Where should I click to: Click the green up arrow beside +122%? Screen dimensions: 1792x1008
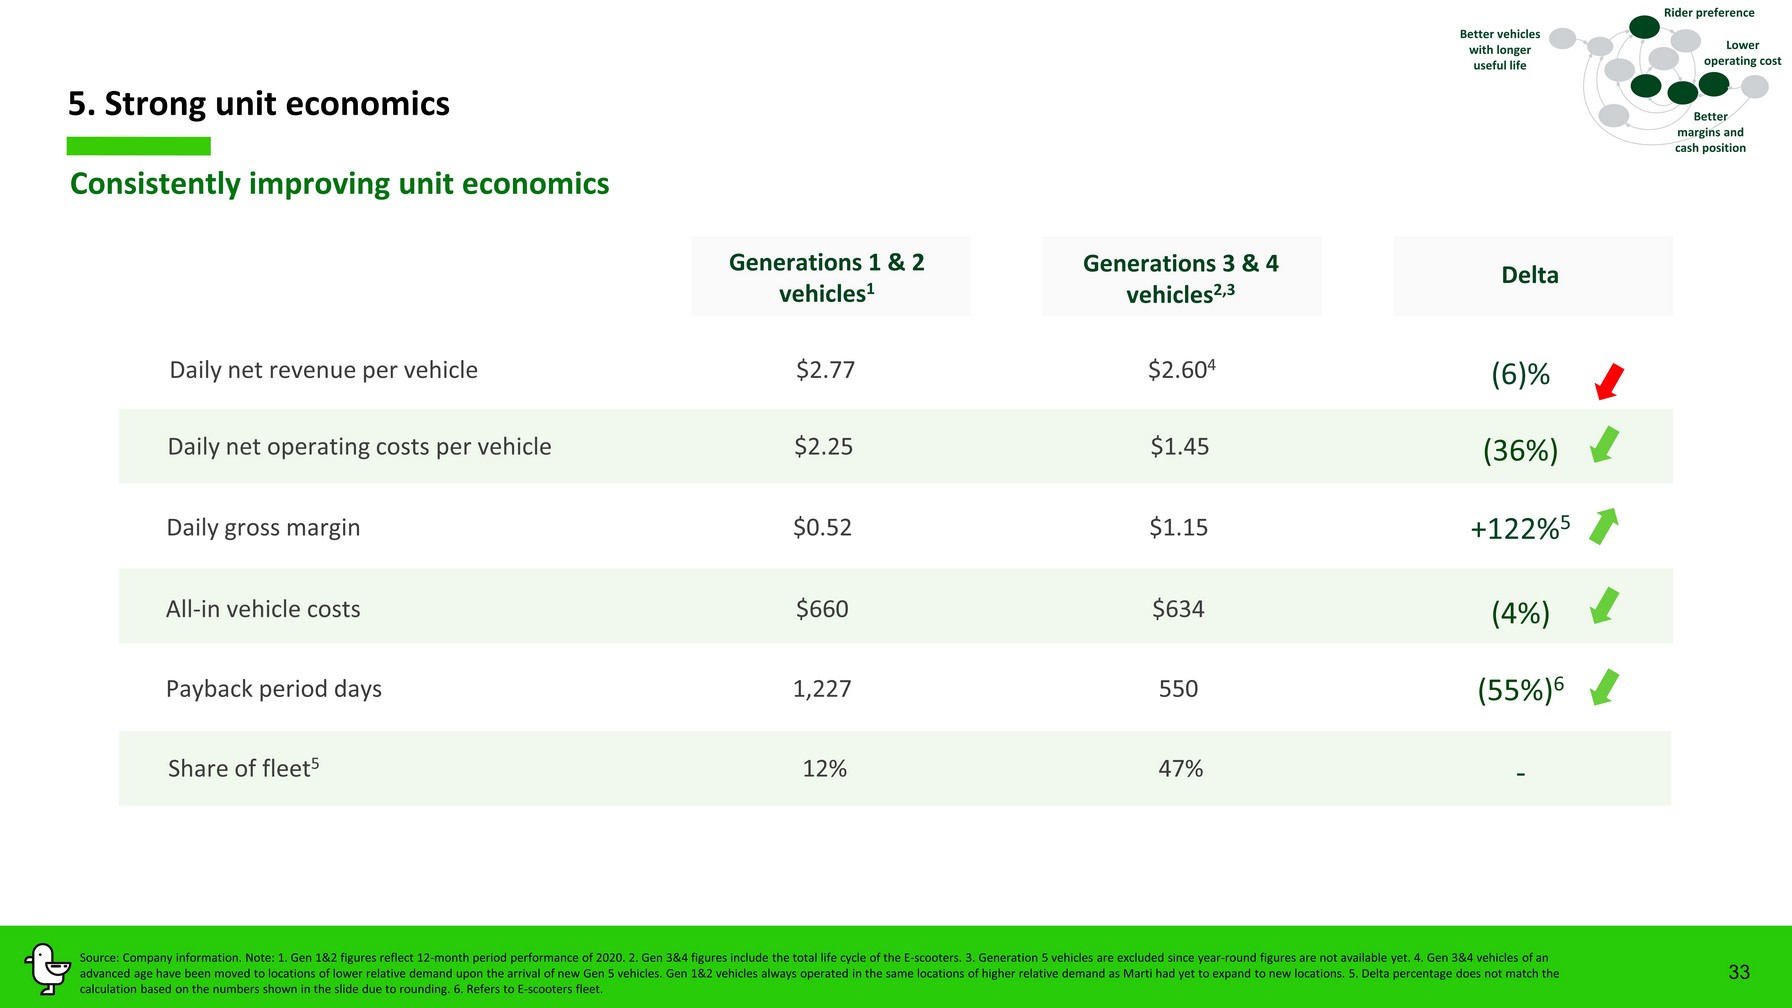[1604, 526]
